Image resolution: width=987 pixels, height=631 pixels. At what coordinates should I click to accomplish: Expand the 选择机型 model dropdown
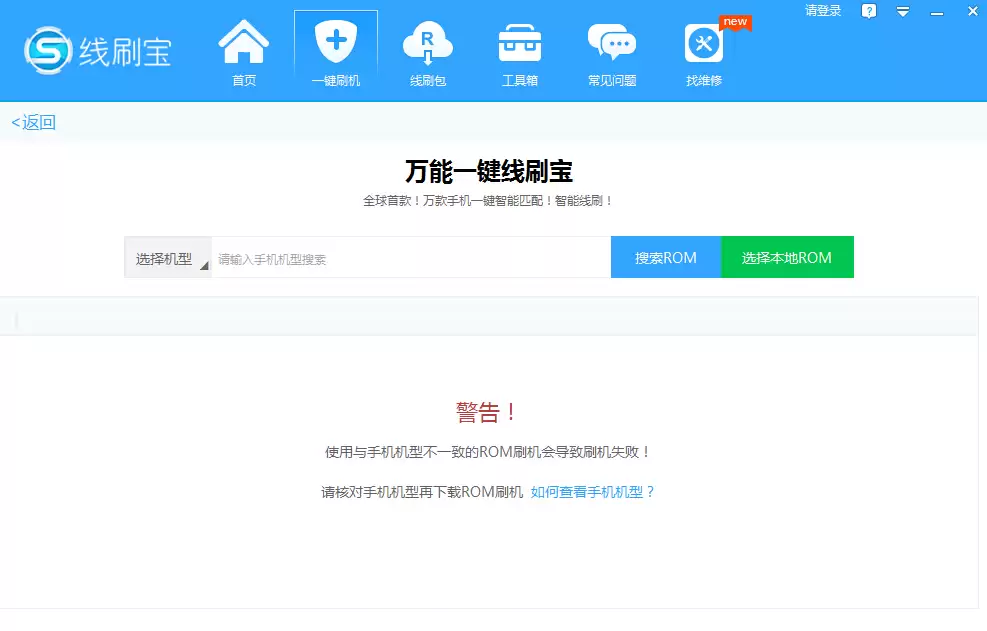(x=167, y=258)
